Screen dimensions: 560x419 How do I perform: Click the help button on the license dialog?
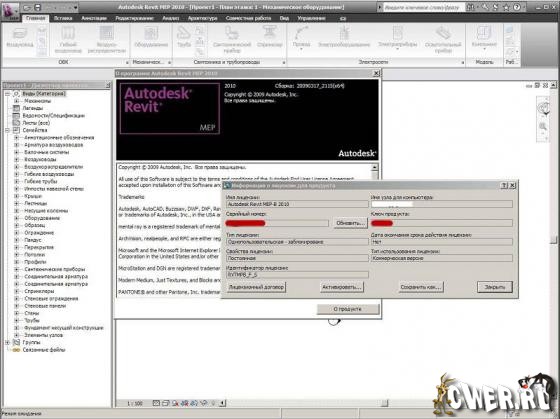(504, 185)
